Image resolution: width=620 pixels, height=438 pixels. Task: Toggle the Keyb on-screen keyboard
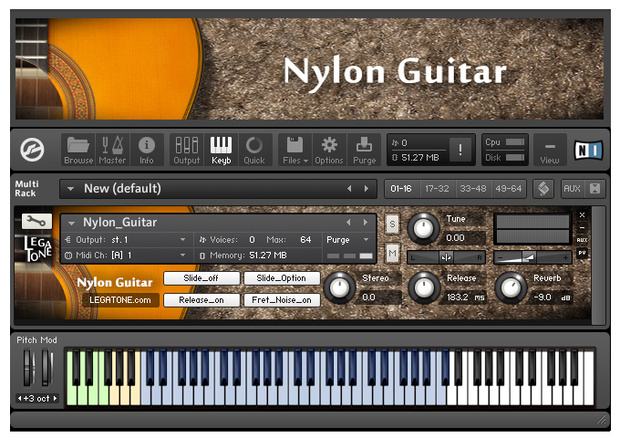[221, 150]
